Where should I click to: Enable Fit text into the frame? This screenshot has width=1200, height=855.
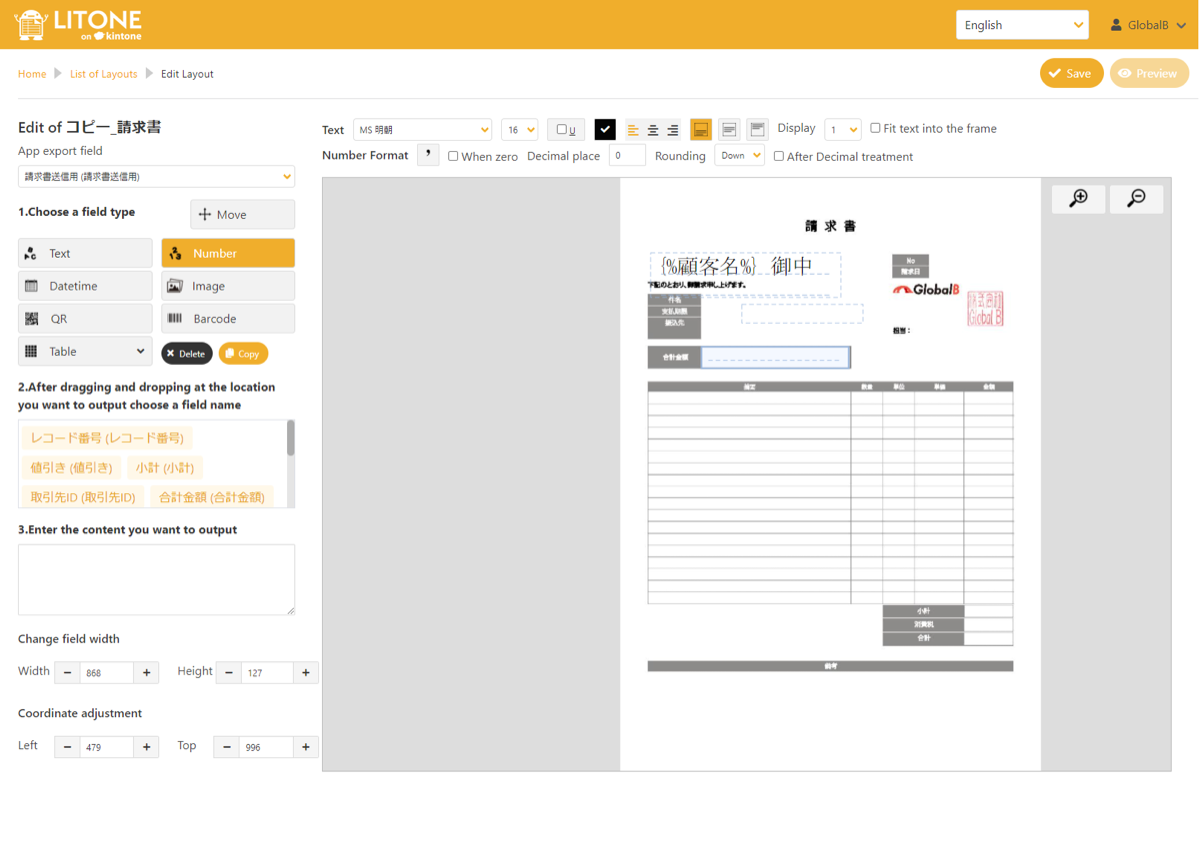click(x=875, y=128)
